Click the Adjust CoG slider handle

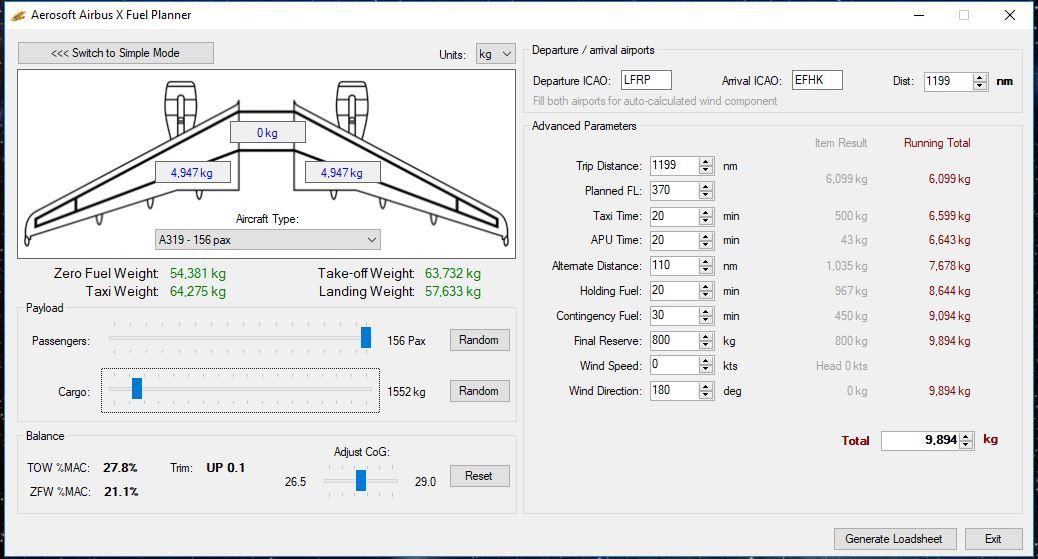coord(361,480)
